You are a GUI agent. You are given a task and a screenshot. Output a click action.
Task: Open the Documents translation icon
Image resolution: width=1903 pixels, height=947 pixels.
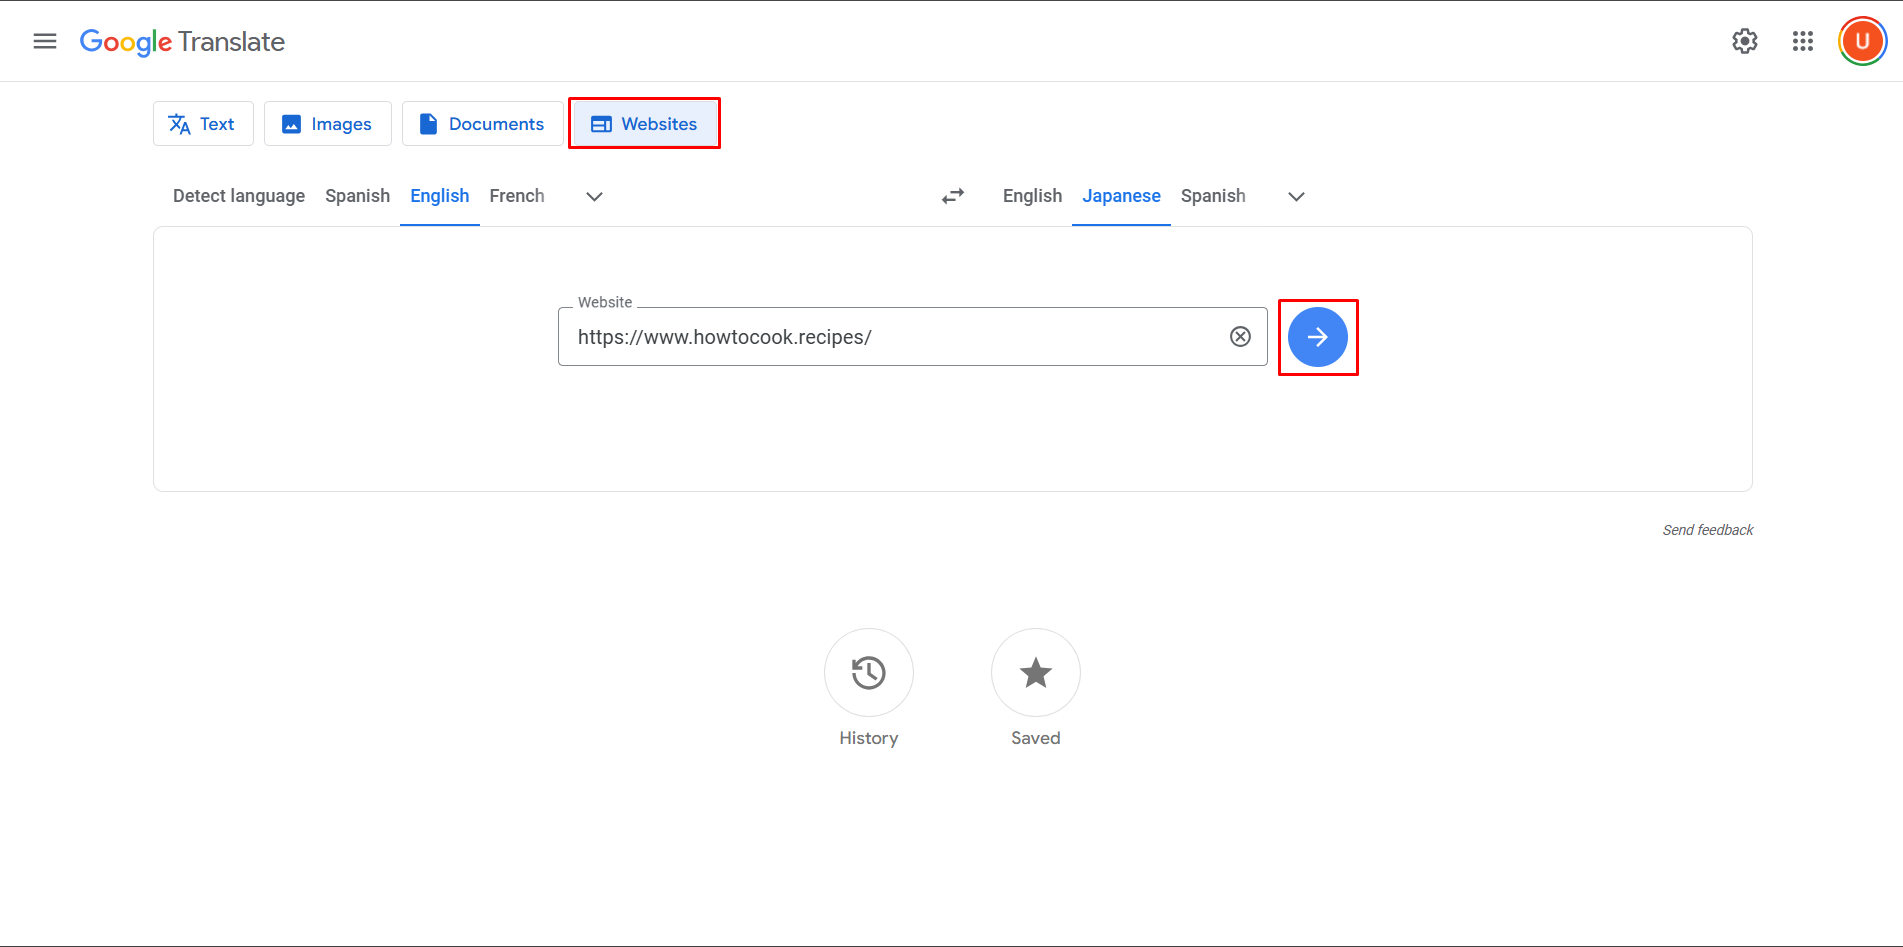428,123
